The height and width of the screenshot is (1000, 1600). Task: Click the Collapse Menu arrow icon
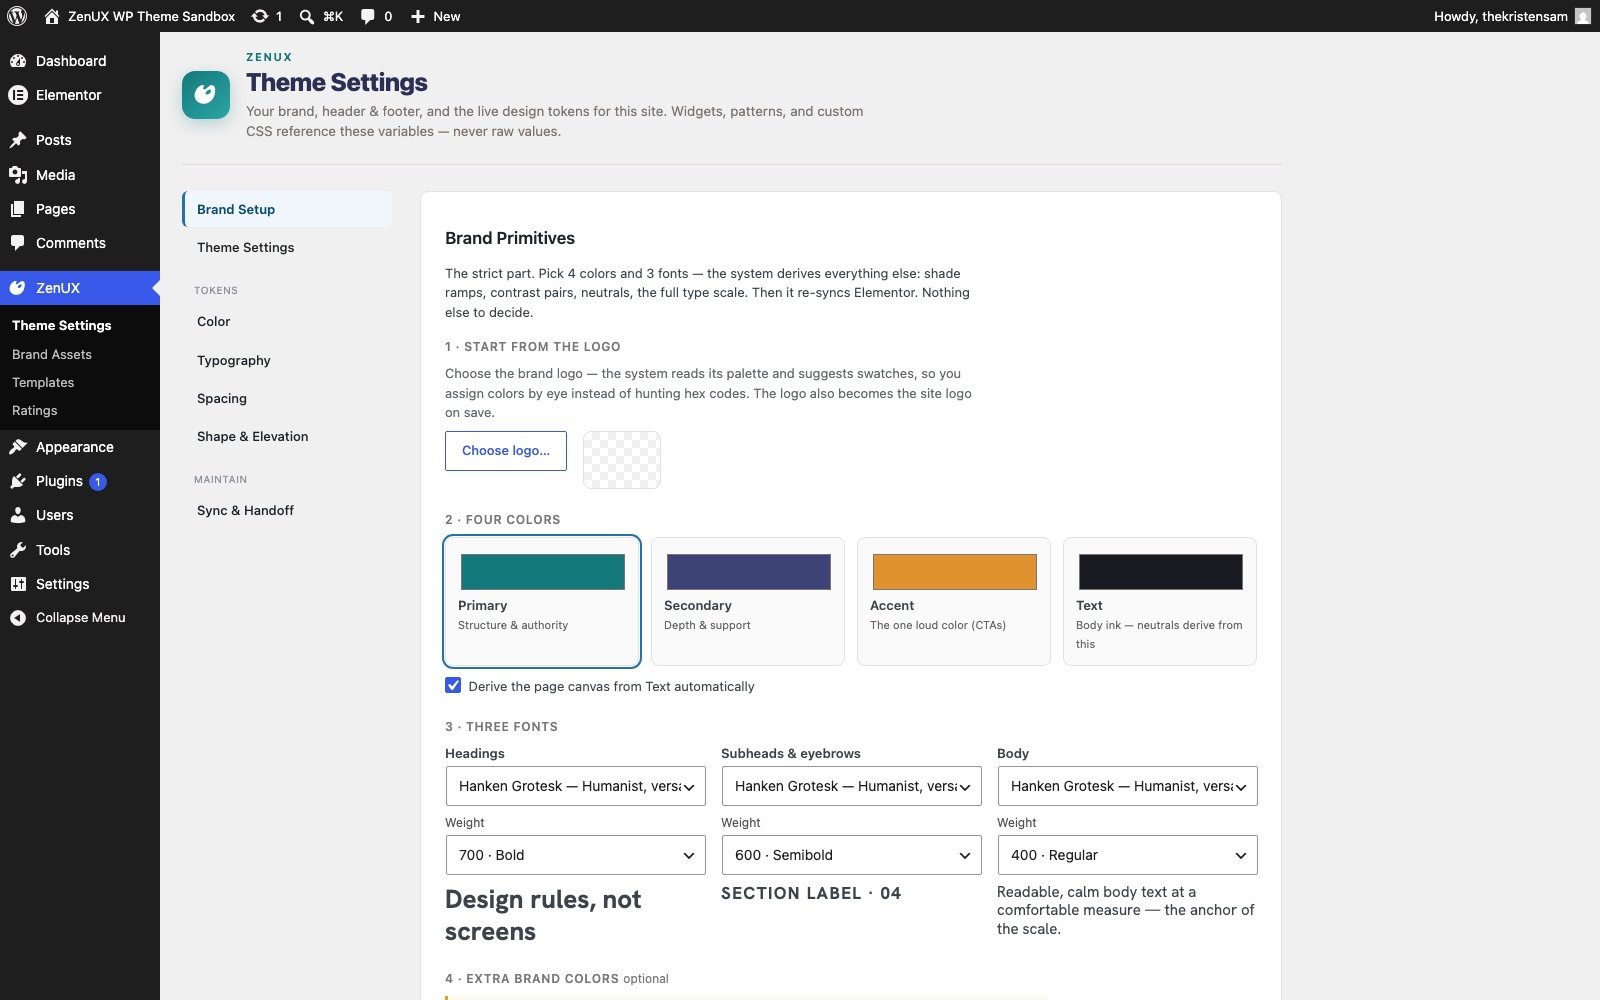click(18, 618)
